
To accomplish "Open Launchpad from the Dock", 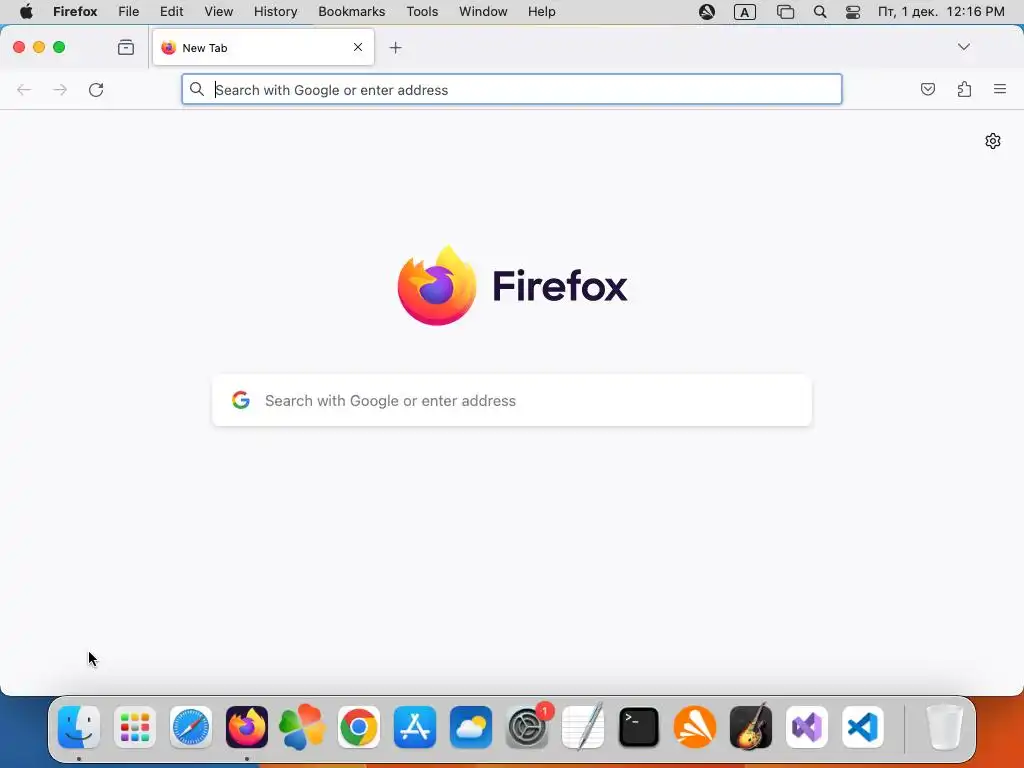I will (x=135, y=727).
